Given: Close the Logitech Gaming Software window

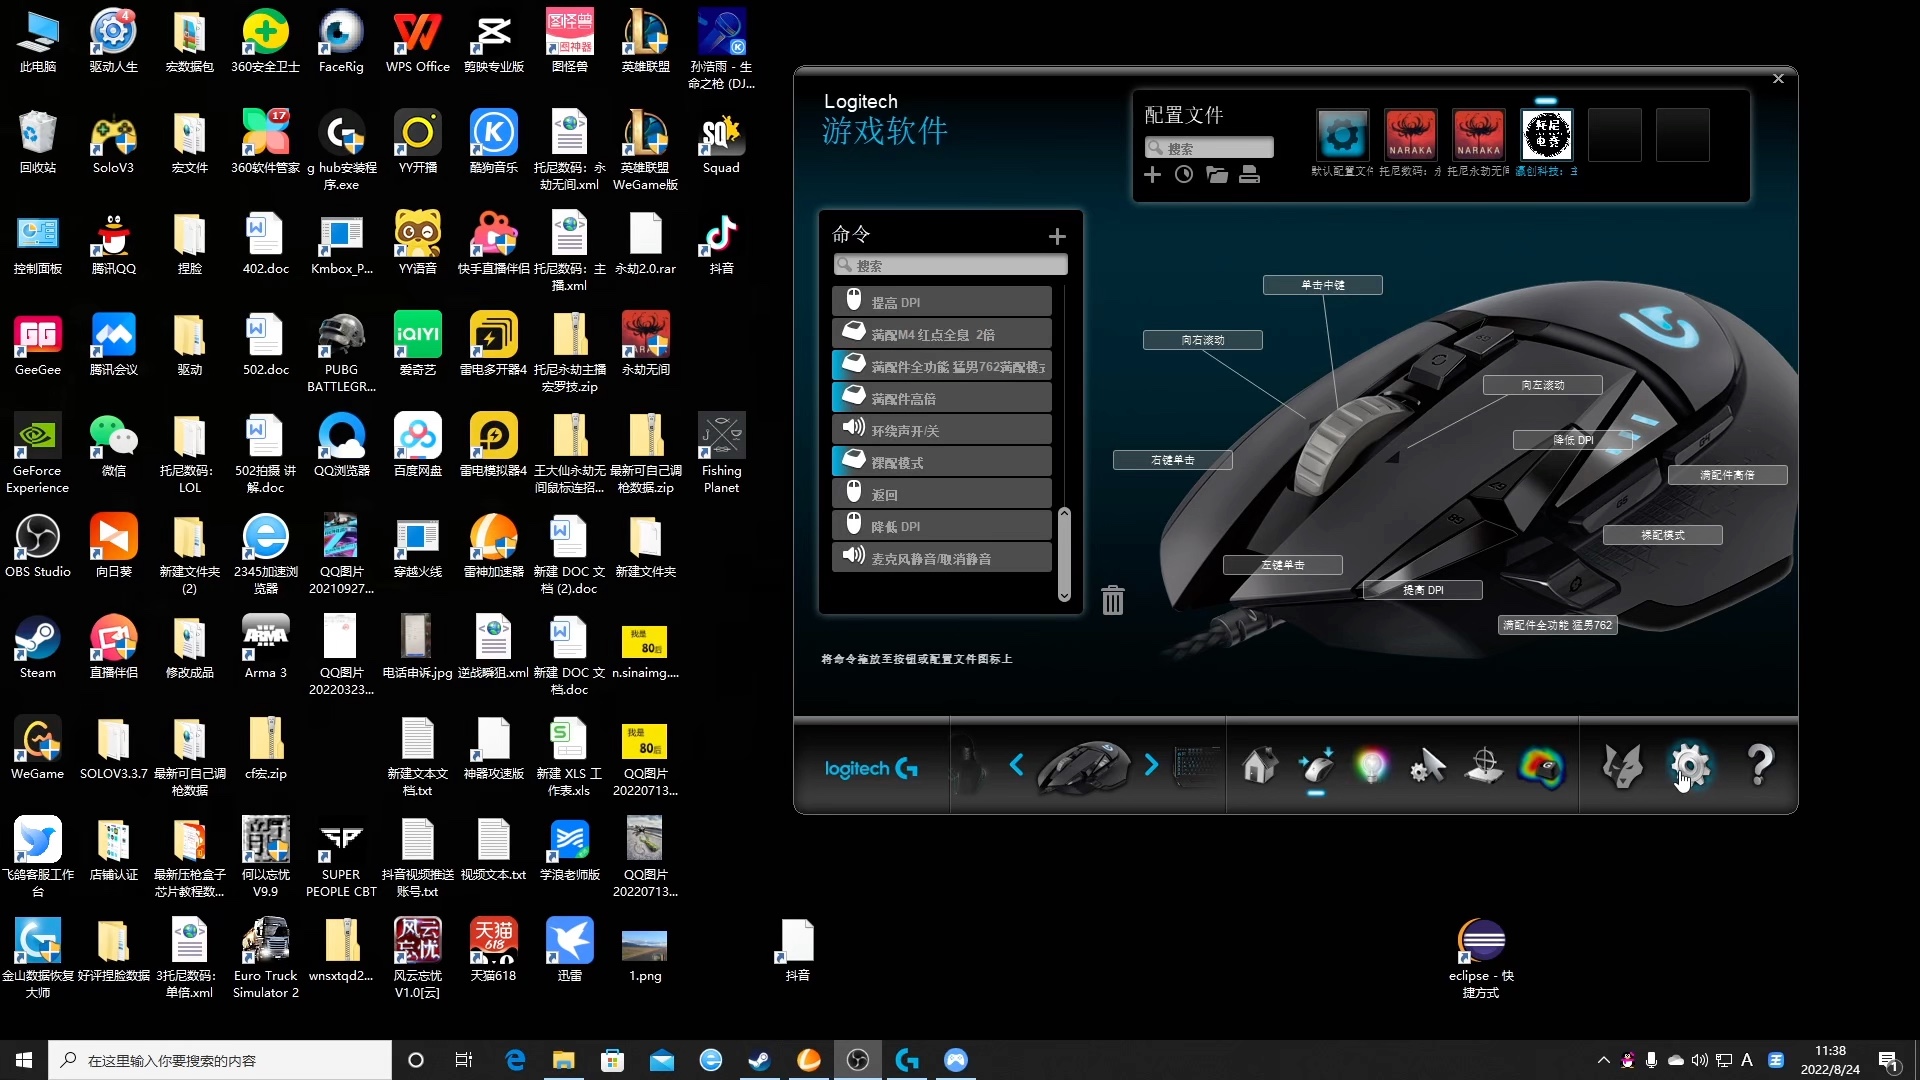Looking at the screenshot, I should [x=1778, y=79].
